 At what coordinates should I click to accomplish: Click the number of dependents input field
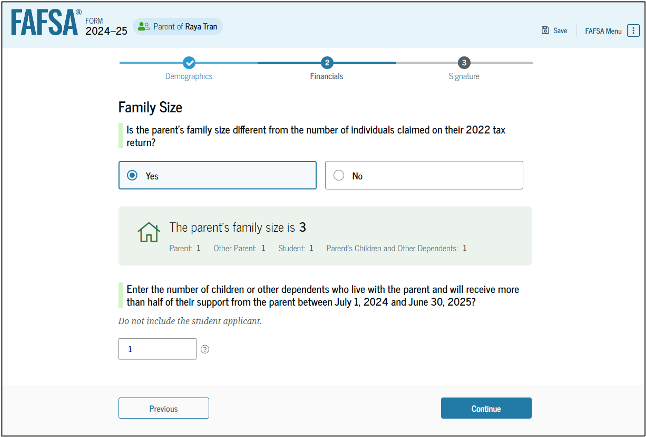point(157,349)
